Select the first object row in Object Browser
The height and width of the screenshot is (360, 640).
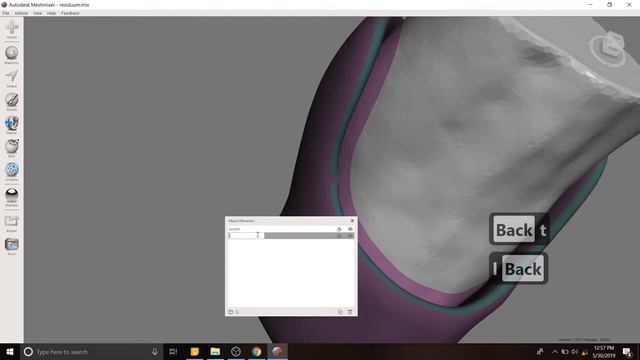[x=291, y=229]
